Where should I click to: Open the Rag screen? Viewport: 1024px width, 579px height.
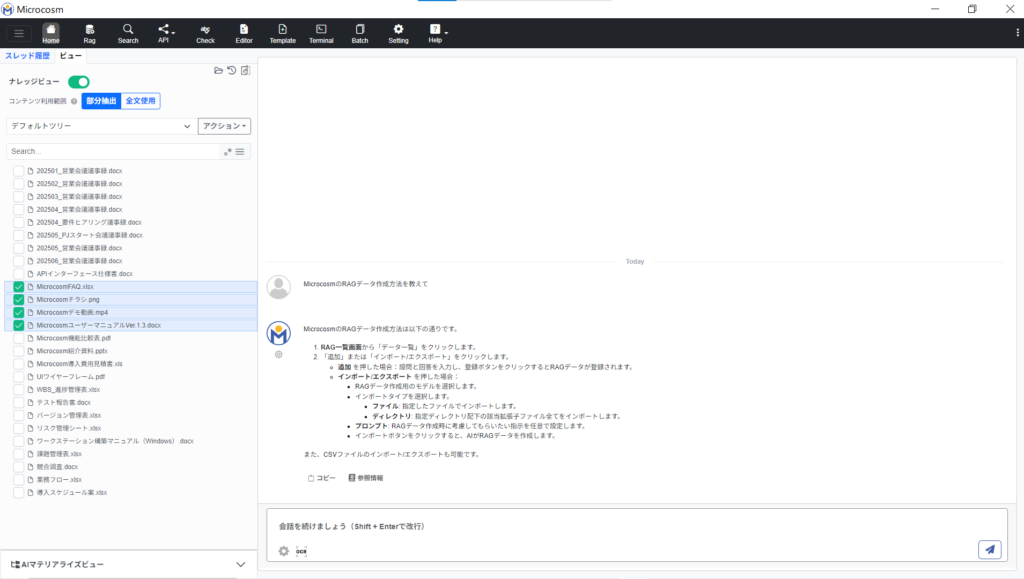(89, 33)
